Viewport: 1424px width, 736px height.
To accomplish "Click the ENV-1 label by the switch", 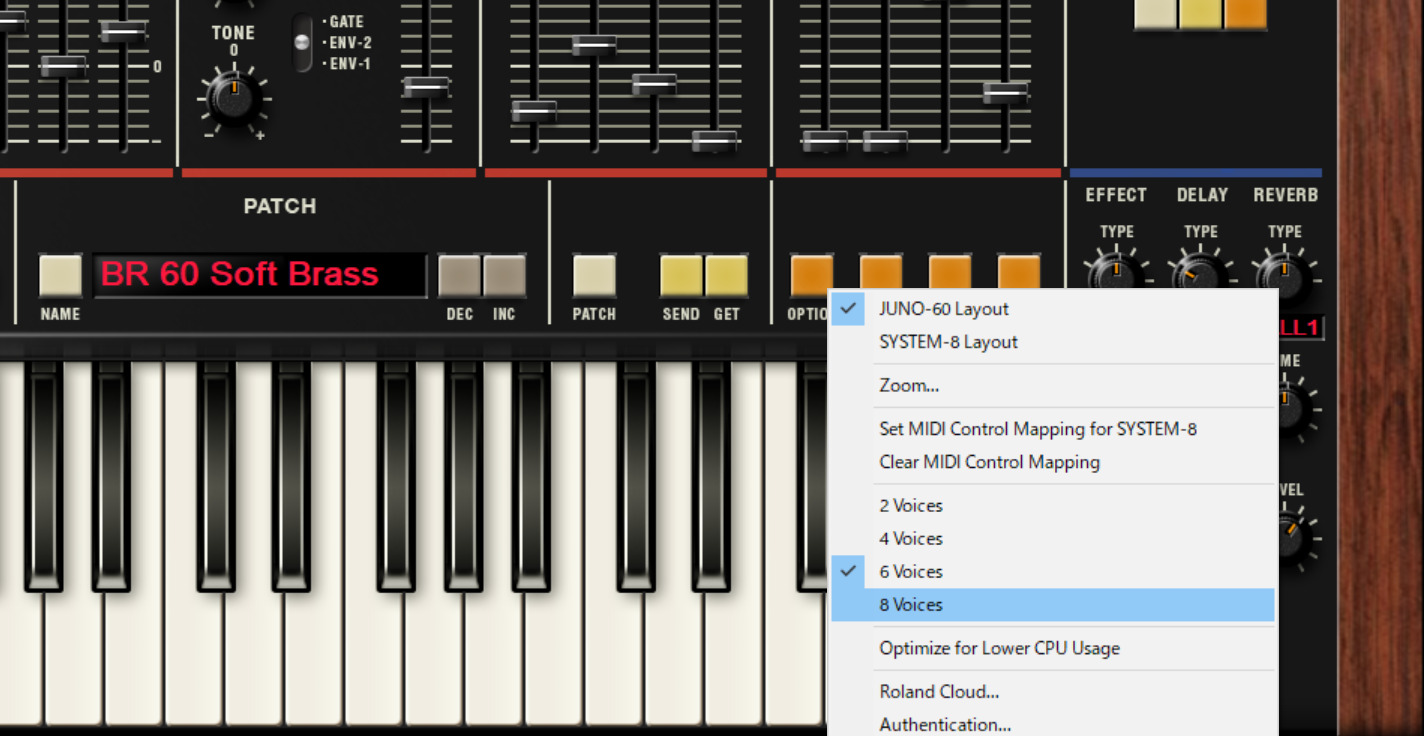I will pyautogui.click(x=349, y=64).
